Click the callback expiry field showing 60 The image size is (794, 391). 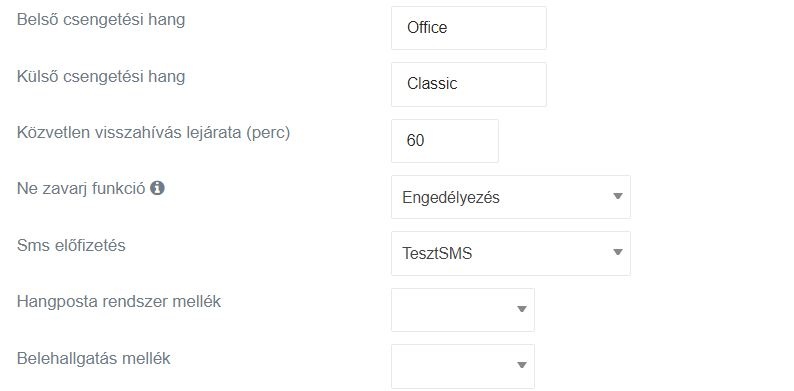click(445, 141)
